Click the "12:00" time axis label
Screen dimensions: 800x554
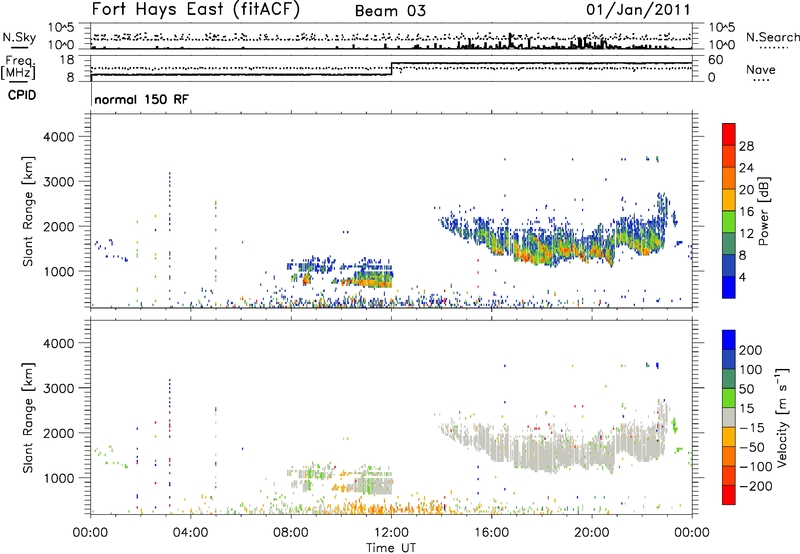pyautogui.click(x=391, y=533)
